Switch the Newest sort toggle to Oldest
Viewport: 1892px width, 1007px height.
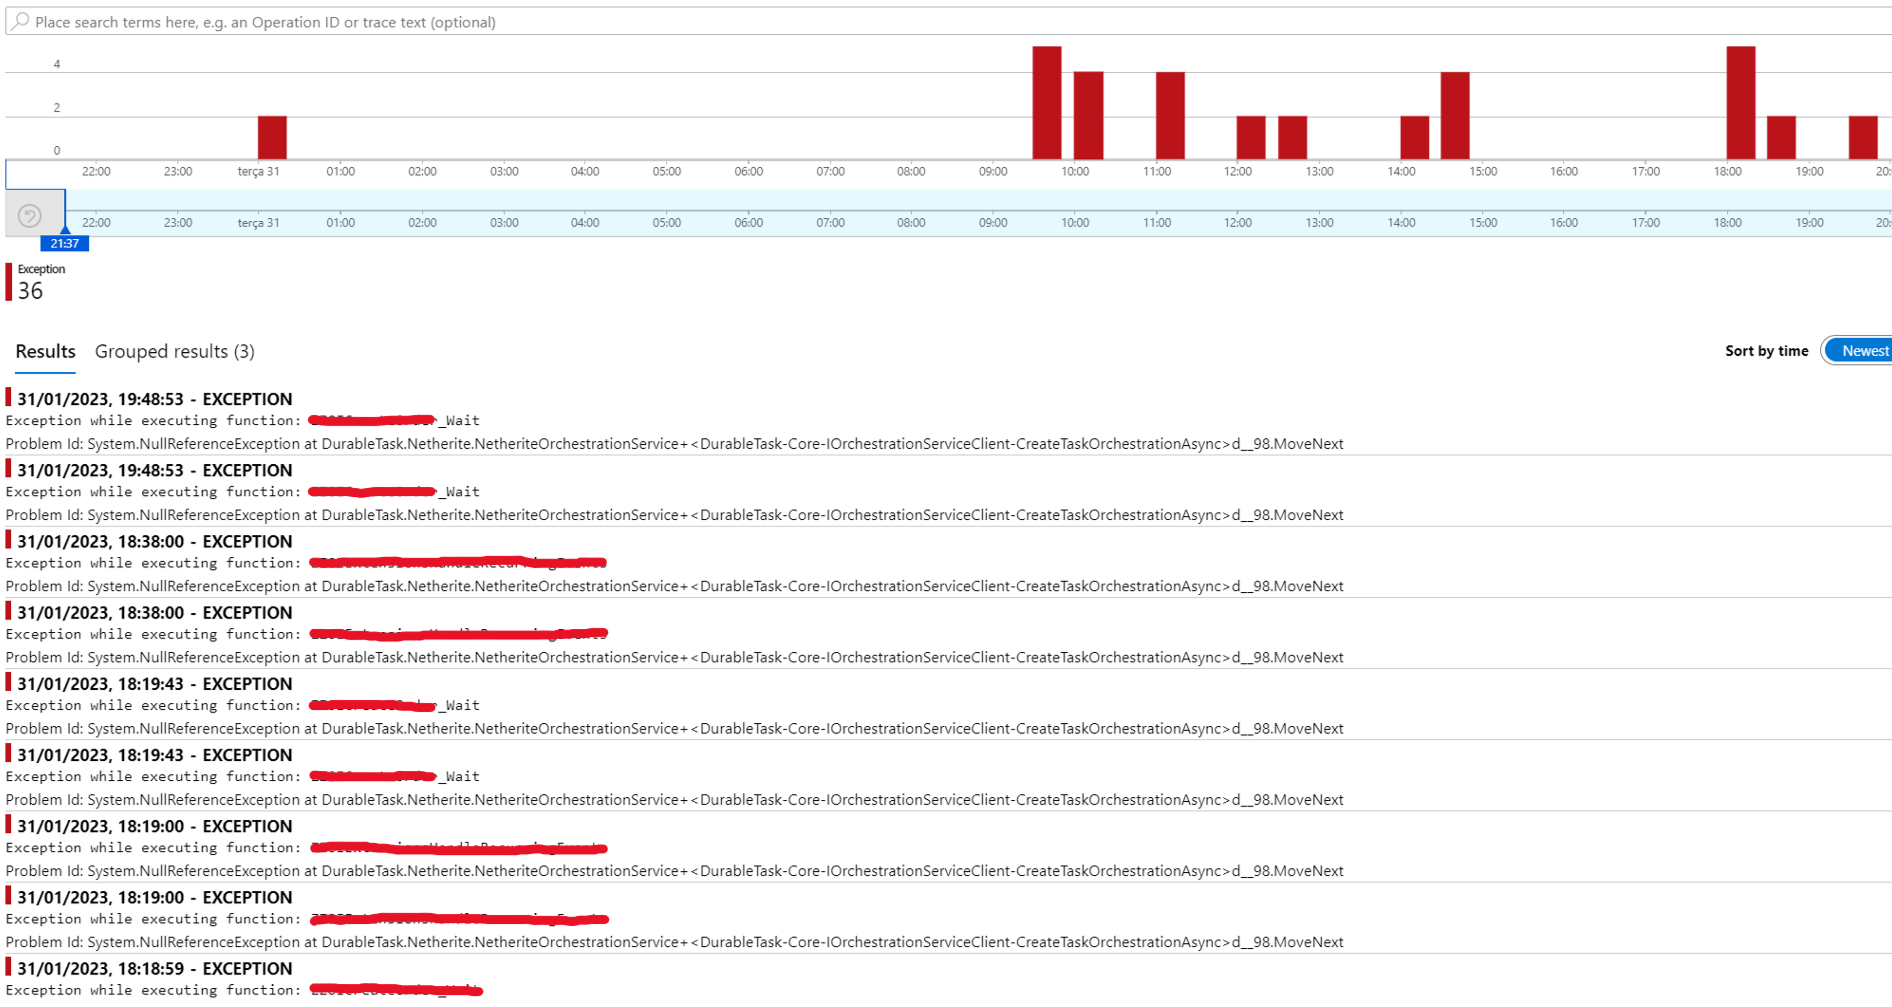pyautogui.click(x=1863, y=350)
